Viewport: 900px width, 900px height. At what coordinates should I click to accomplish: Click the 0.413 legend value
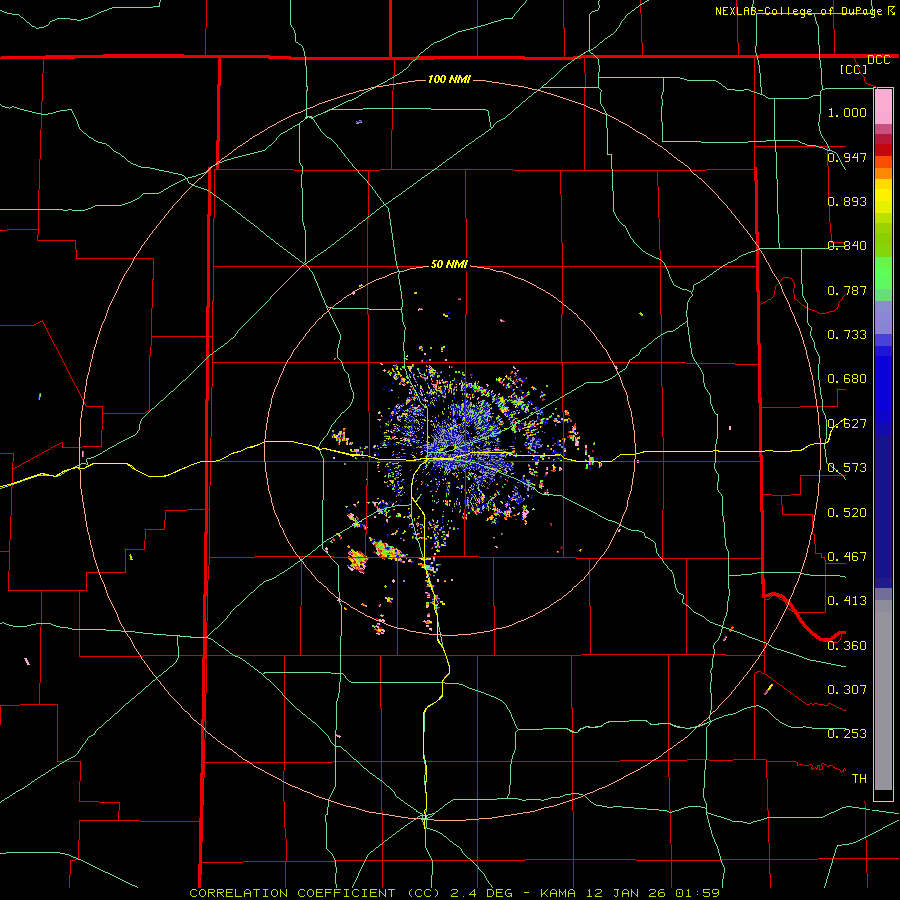click(847, 601)
